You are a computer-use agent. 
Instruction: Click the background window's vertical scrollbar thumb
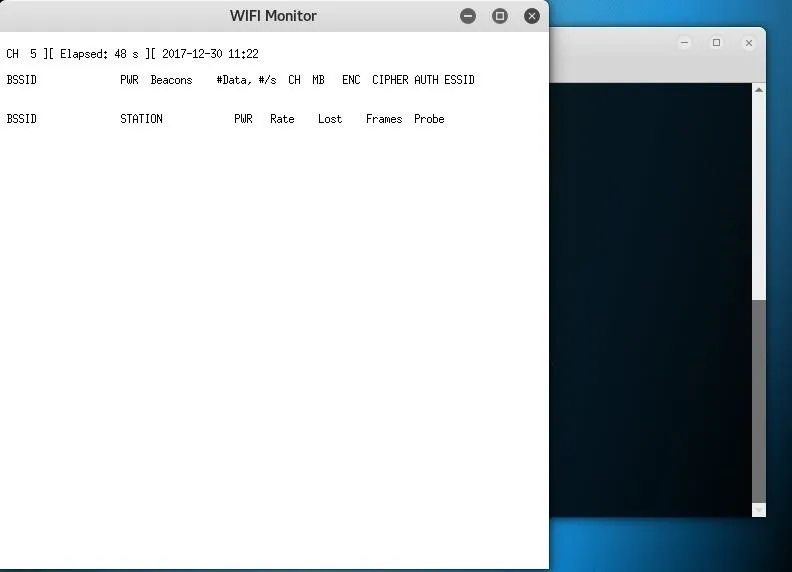click(x=759, y=401)
